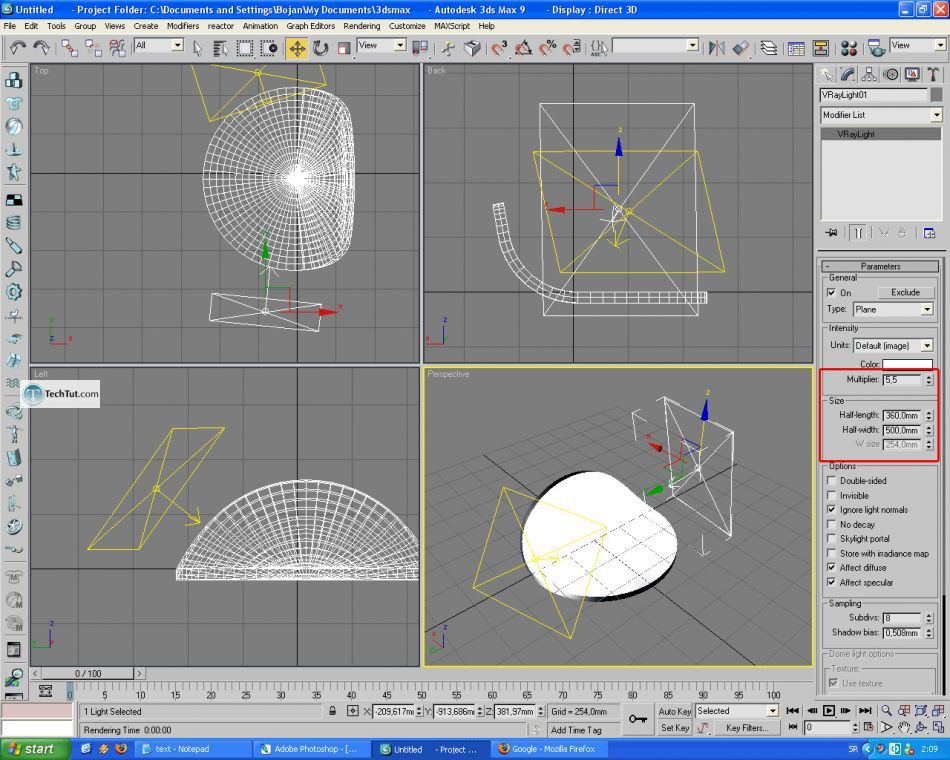Open the named selection sets dropdown

(x=655, y=45)
